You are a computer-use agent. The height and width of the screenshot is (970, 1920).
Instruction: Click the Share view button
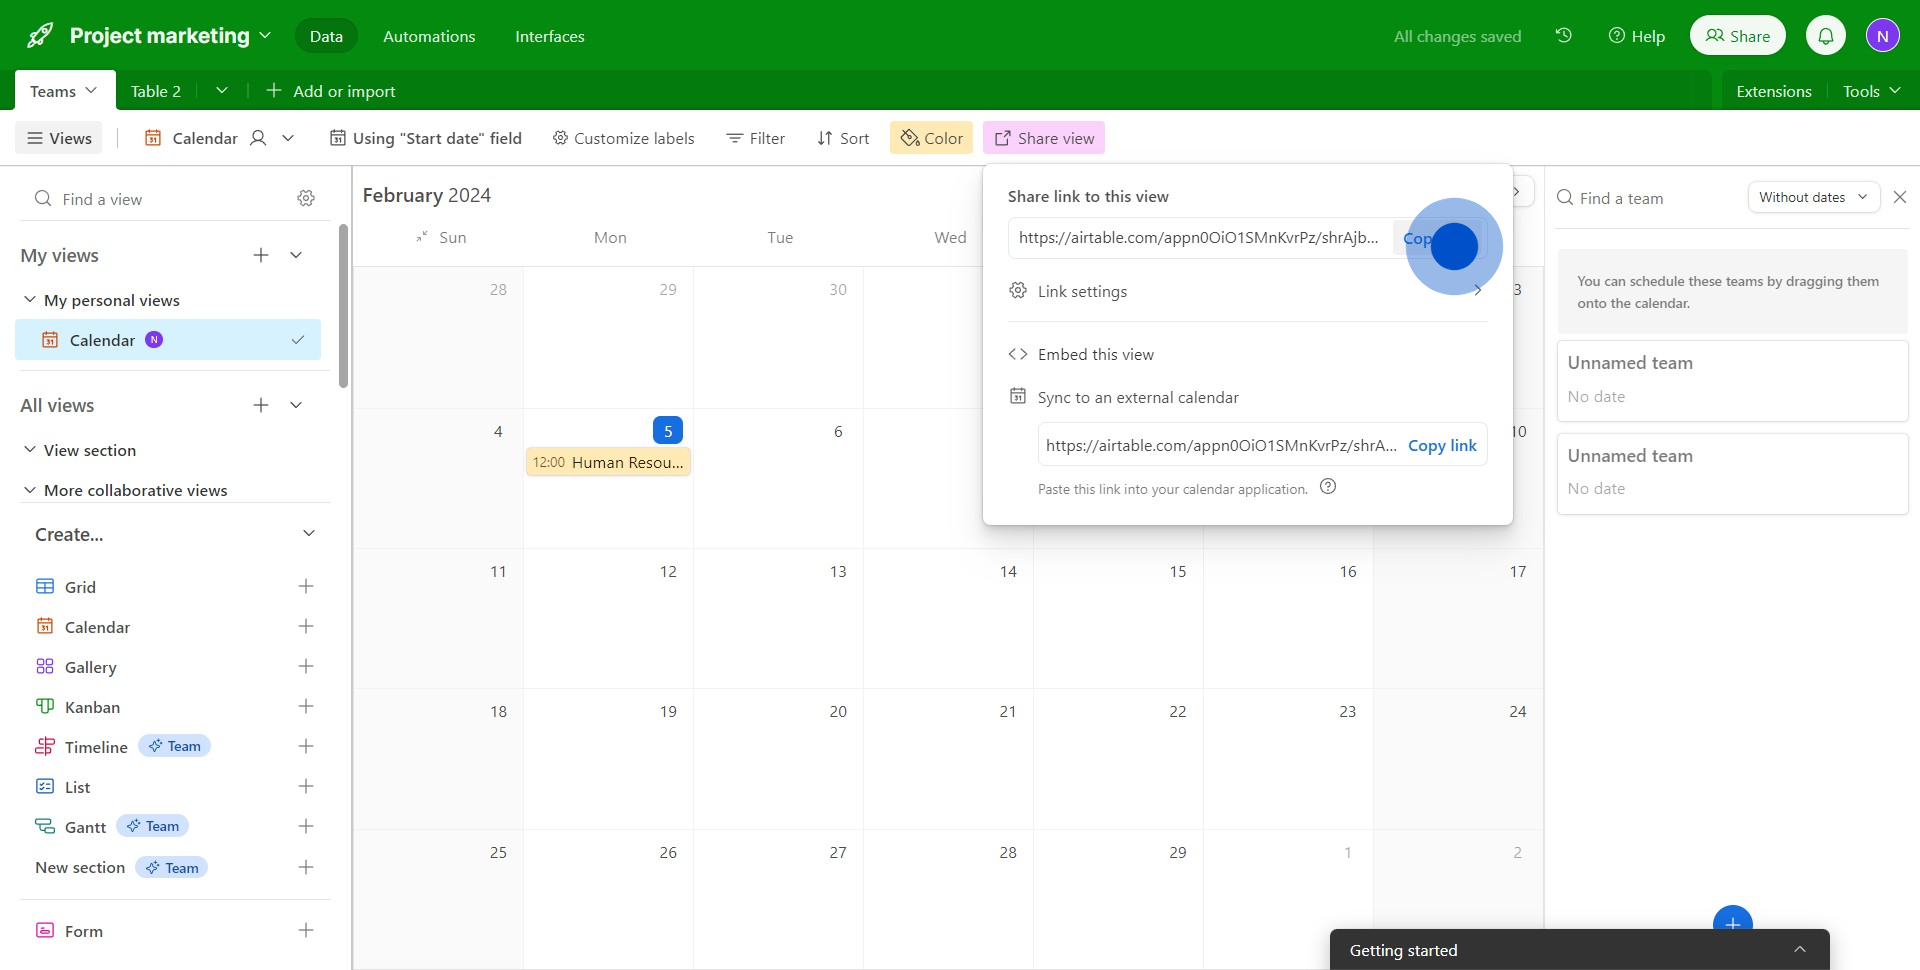[1044, 138]
